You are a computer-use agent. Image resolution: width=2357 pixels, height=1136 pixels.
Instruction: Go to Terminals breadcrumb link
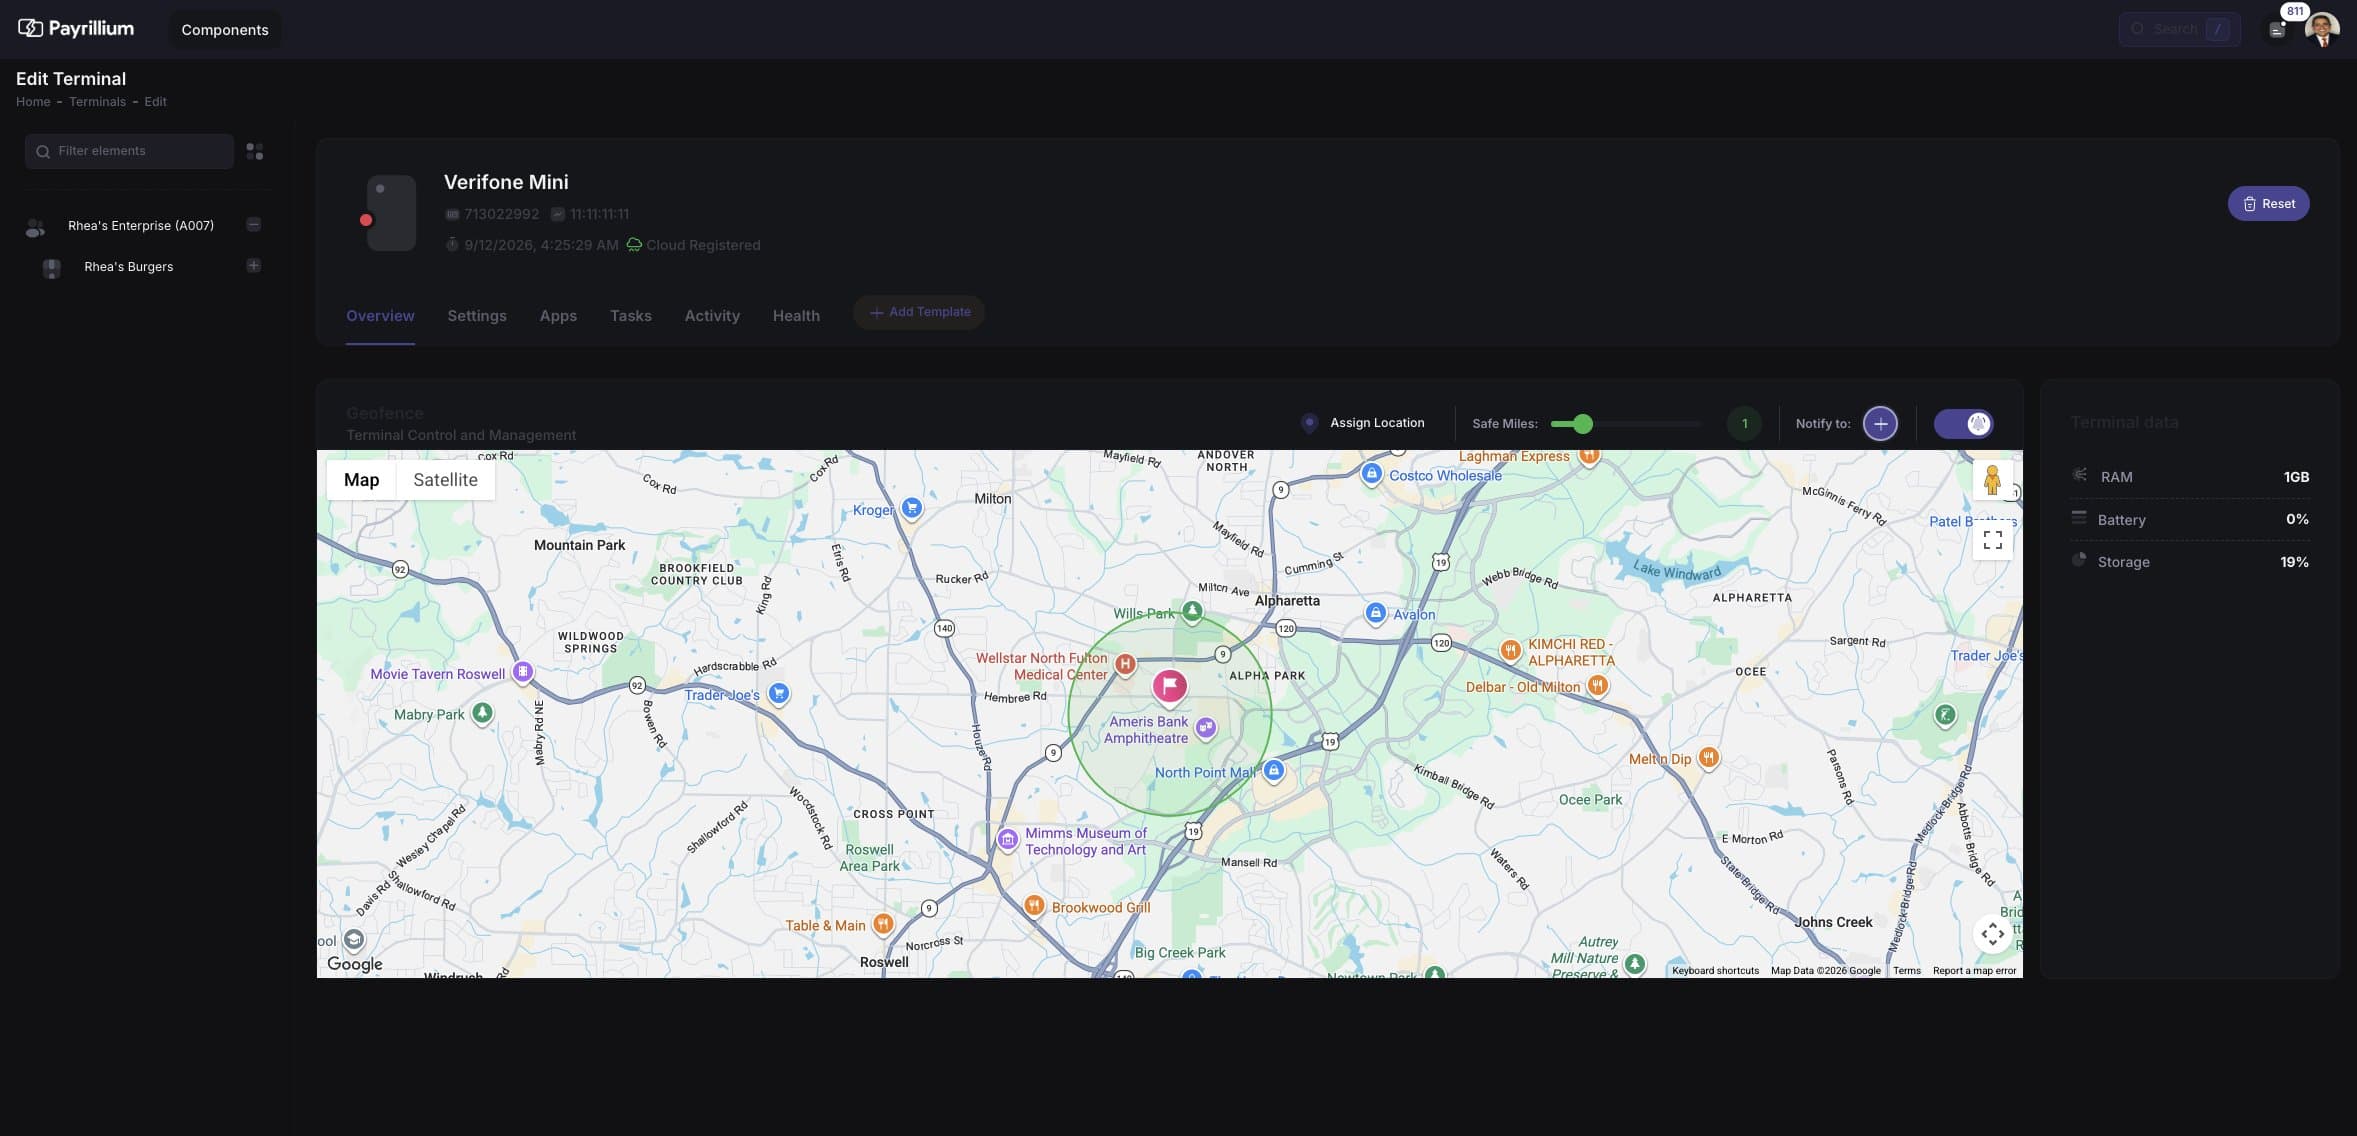pos(97,102)
